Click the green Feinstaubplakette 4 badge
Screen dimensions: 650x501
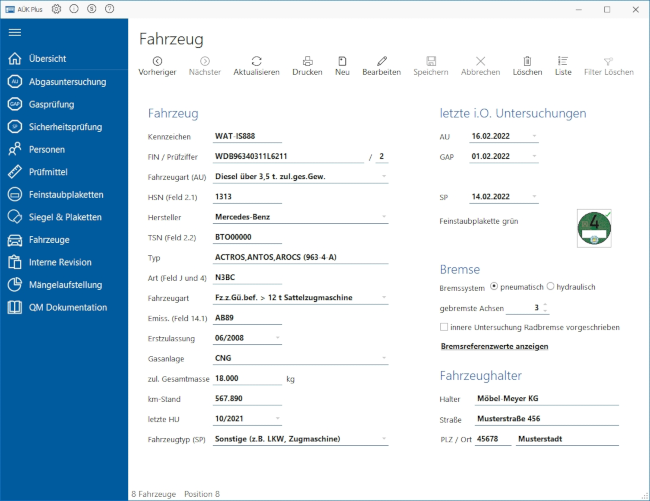[594, 227]
